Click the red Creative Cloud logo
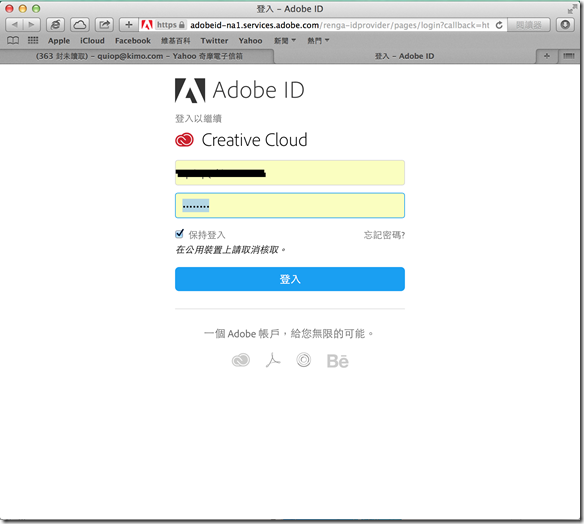Screen dimensions: 584x524 click(184, 140)
